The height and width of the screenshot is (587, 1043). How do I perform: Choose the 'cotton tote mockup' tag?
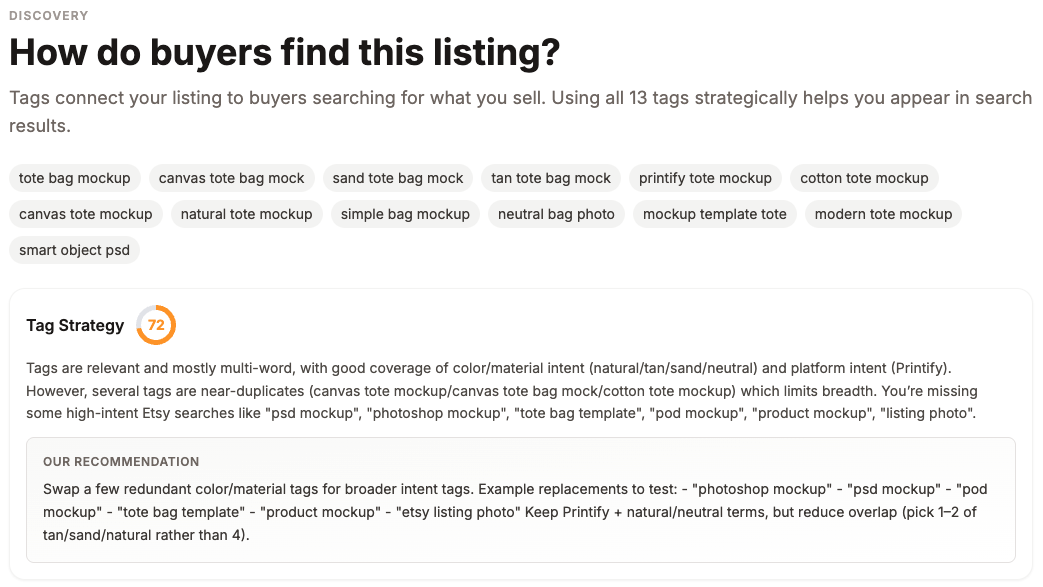click(x=864, y=178)
